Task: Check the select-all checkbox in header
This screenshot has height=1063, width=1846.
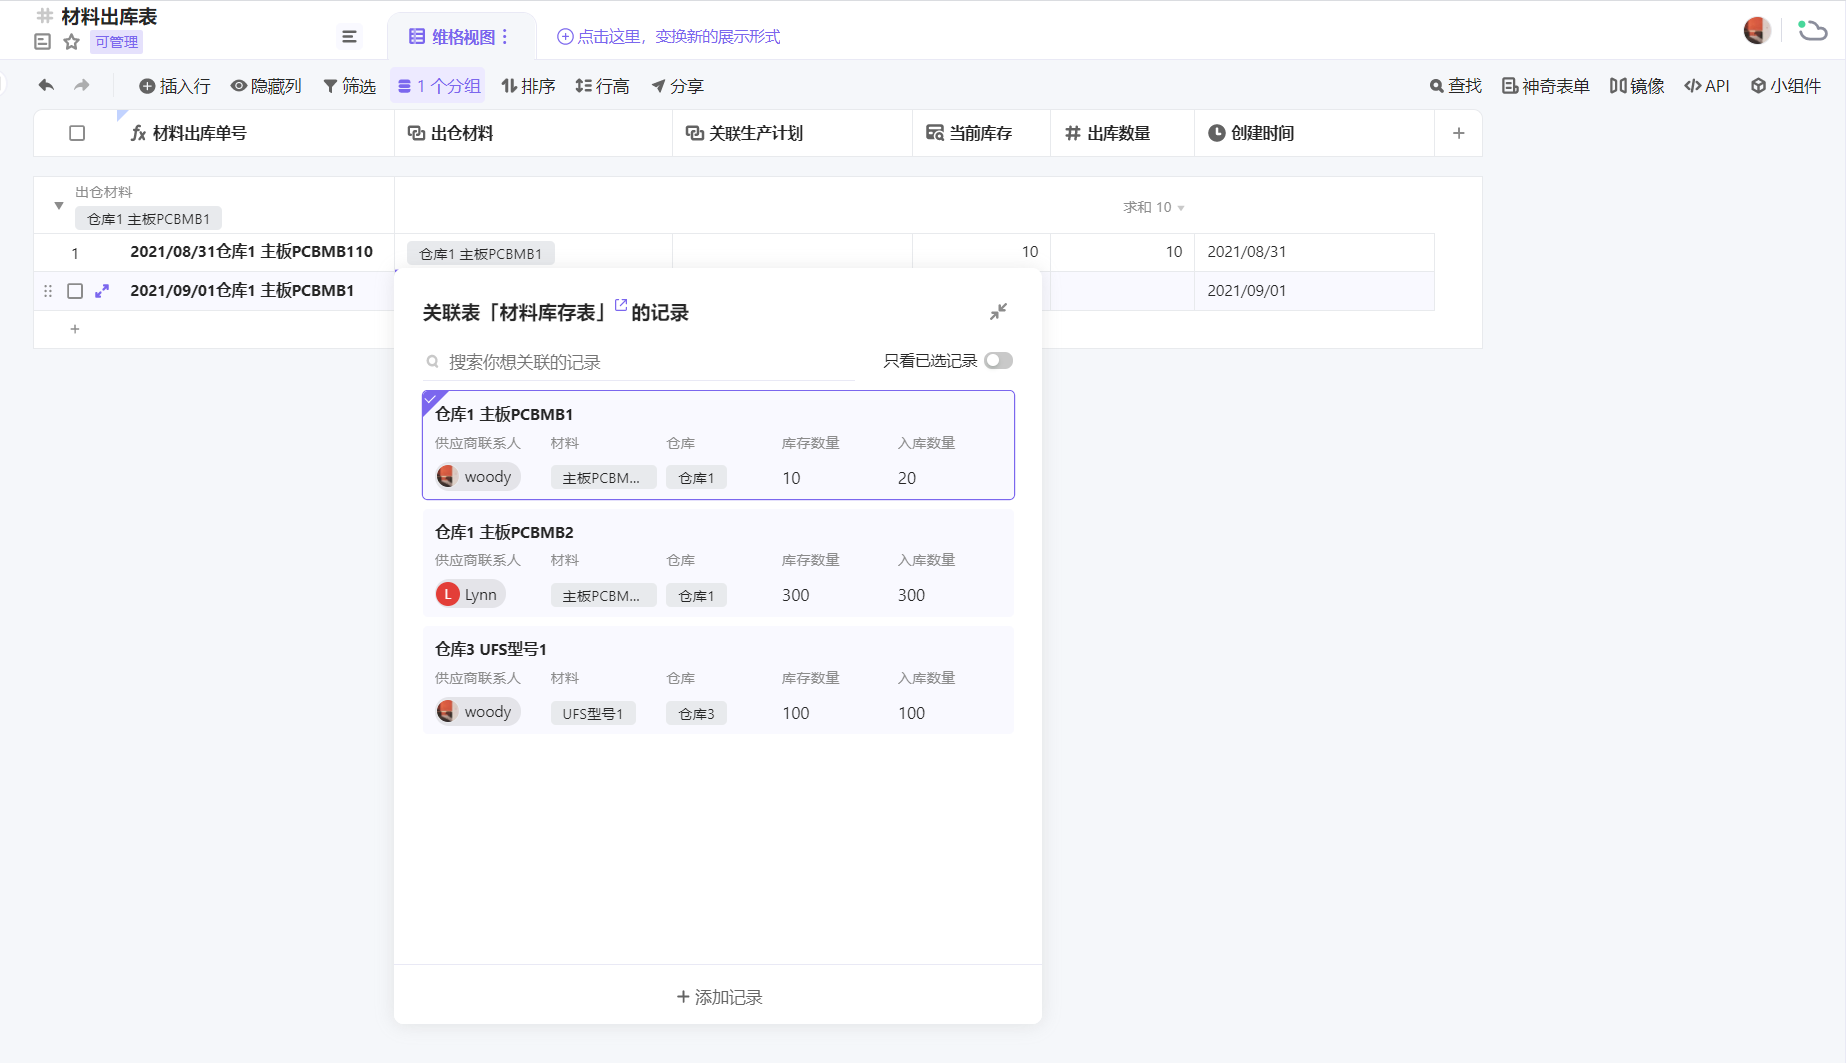Action: coord(77,132)
